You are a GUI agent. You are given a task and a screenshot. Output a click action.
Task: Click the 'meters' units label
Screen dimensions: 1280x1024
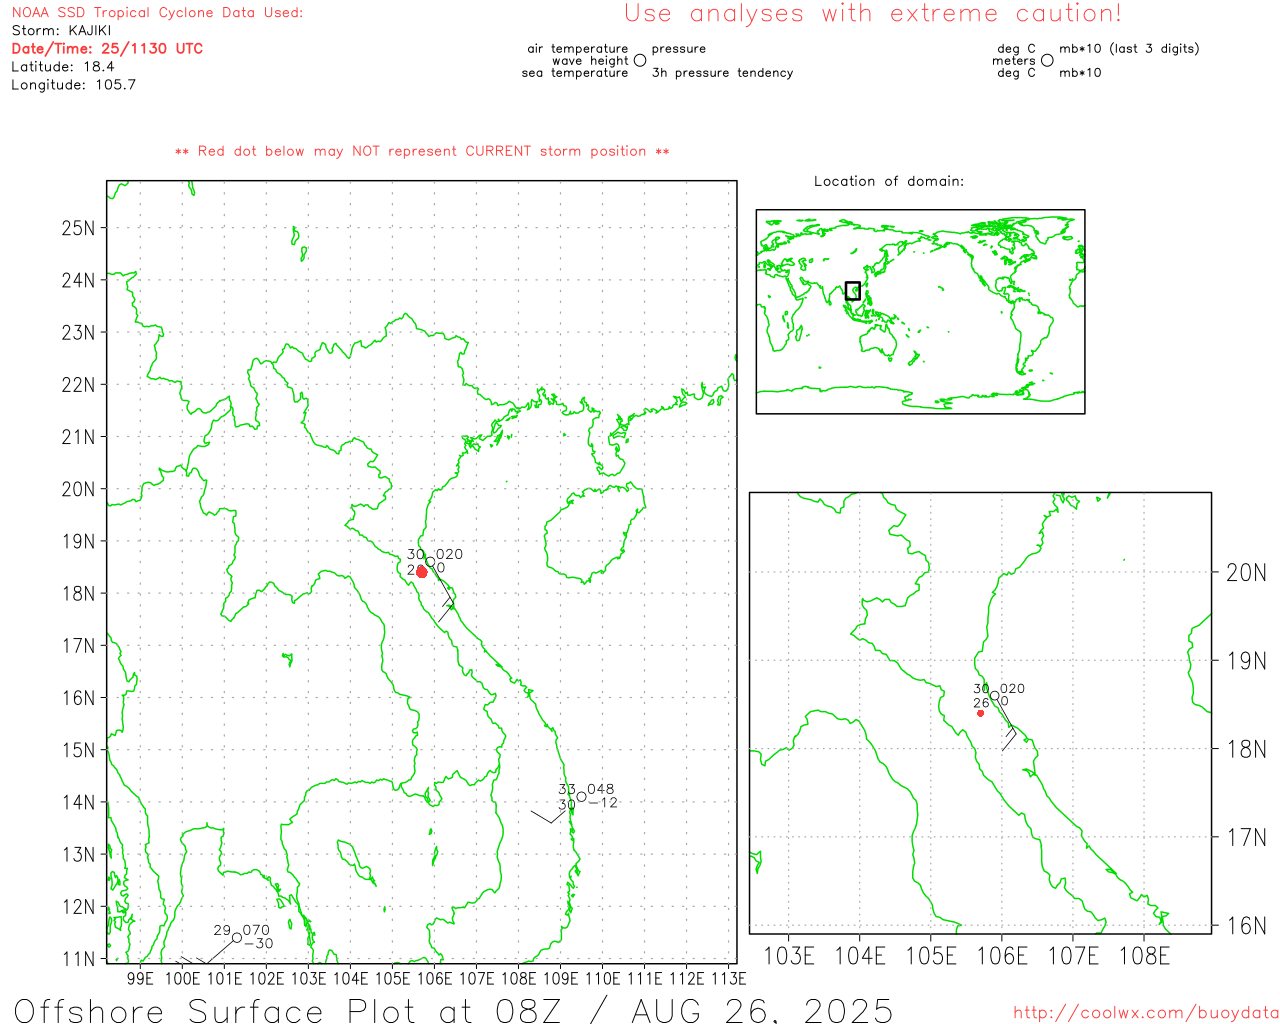click(1014, 61)
